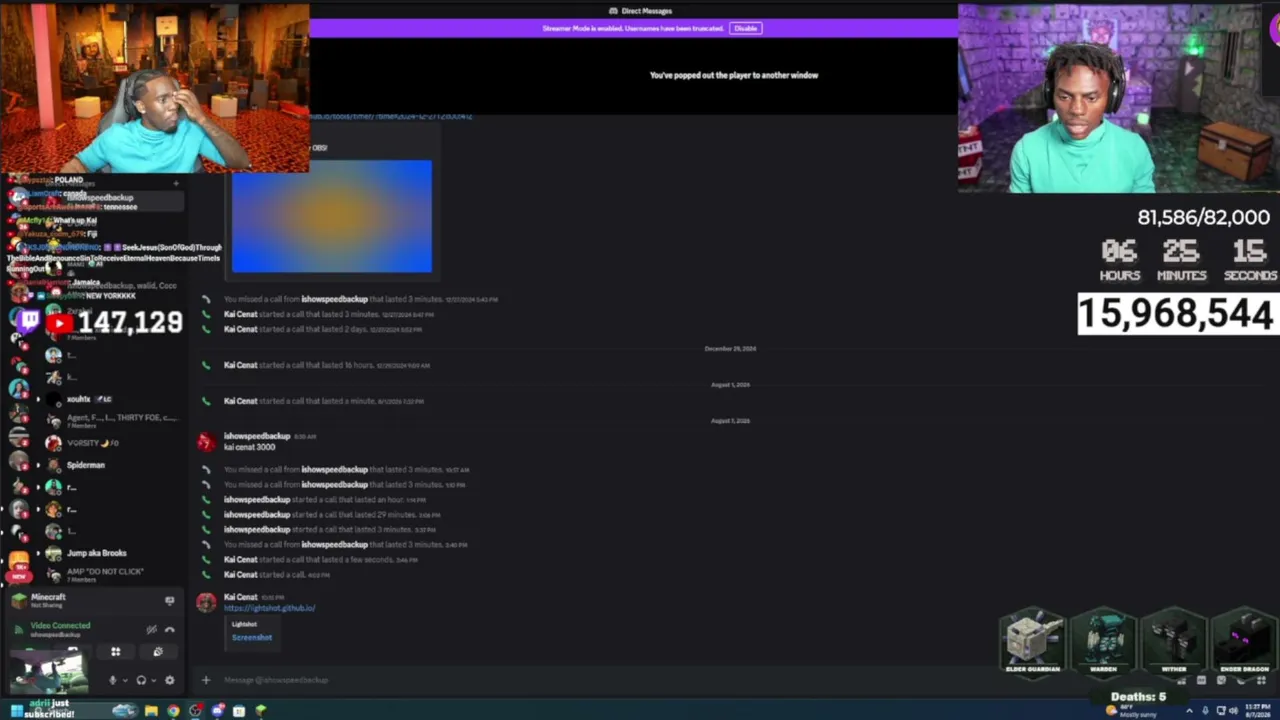The width and height of the screenshot is (1280, 720).
Task: Open activities grid button in voice panel
Action: [x=115, y=652]
